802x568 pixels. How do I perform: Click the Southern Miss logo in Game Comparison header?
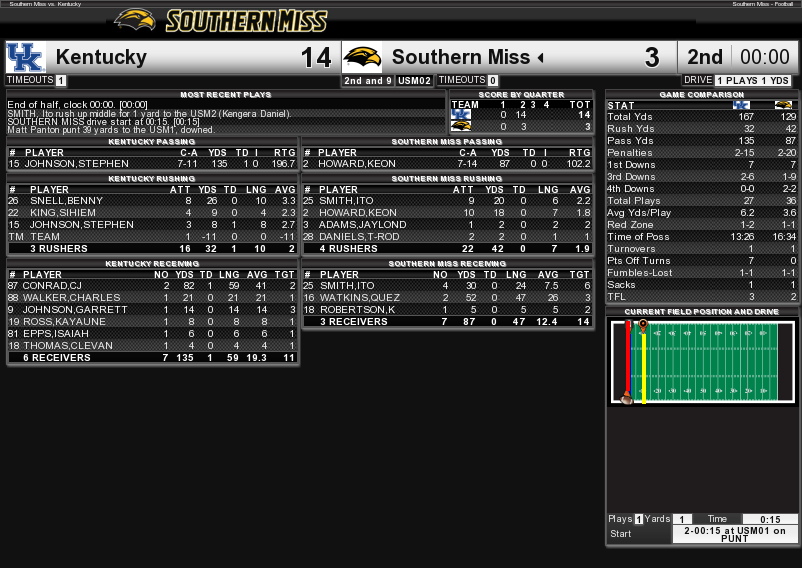783,105
